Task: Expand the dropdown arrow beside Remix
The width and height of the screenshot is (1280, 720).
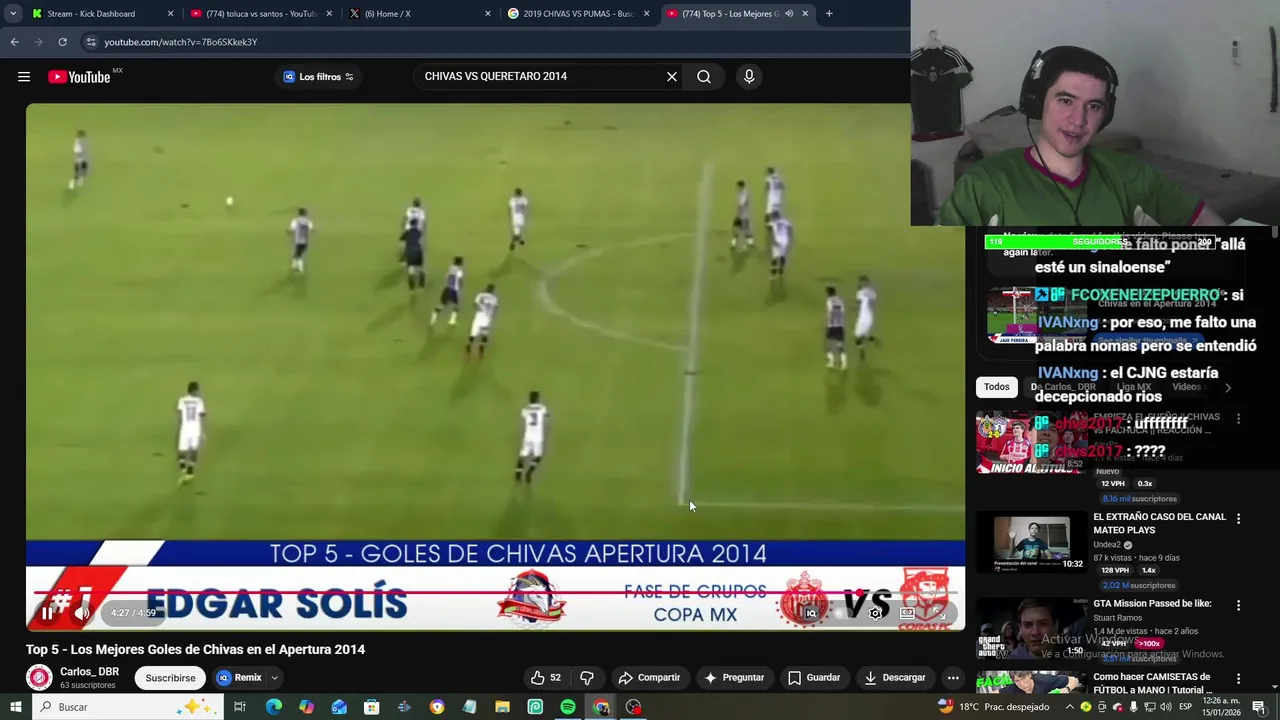Action: (x=274, y=678)
